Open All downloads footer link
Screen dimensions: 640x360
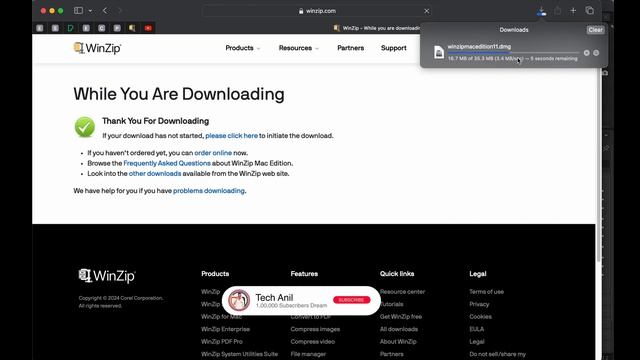[399, 329]
